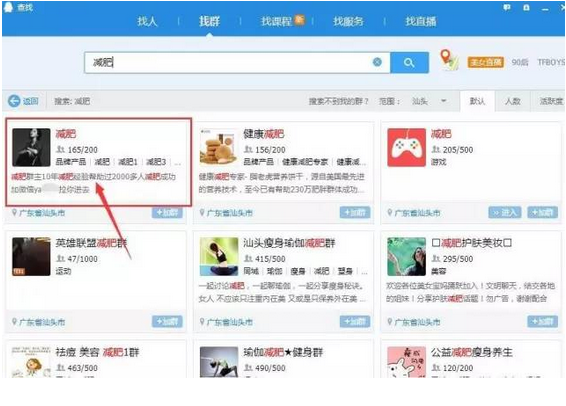The image size is (566, 406).
Task: Click the 运动 category under 英雄联盟减肥群
Action: 64,271
